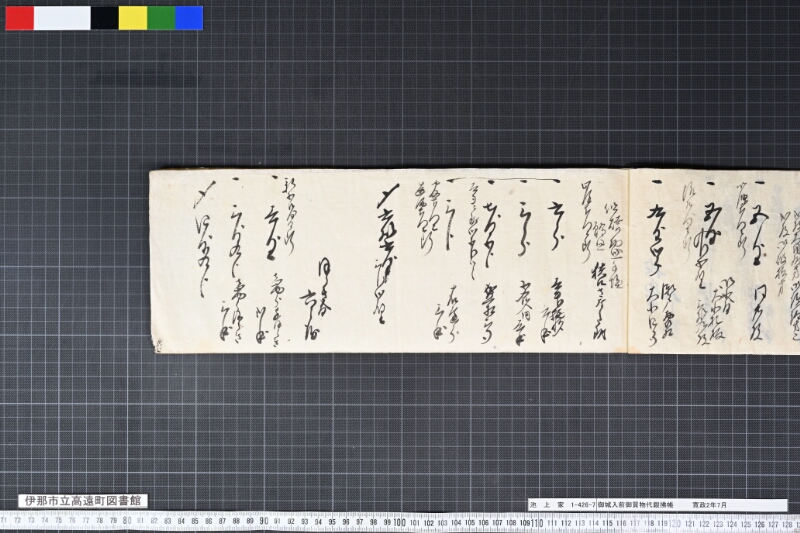Click the vertical fold seam of the manuscript
This screenshot has height=533, width=800.
coord(628,261)
